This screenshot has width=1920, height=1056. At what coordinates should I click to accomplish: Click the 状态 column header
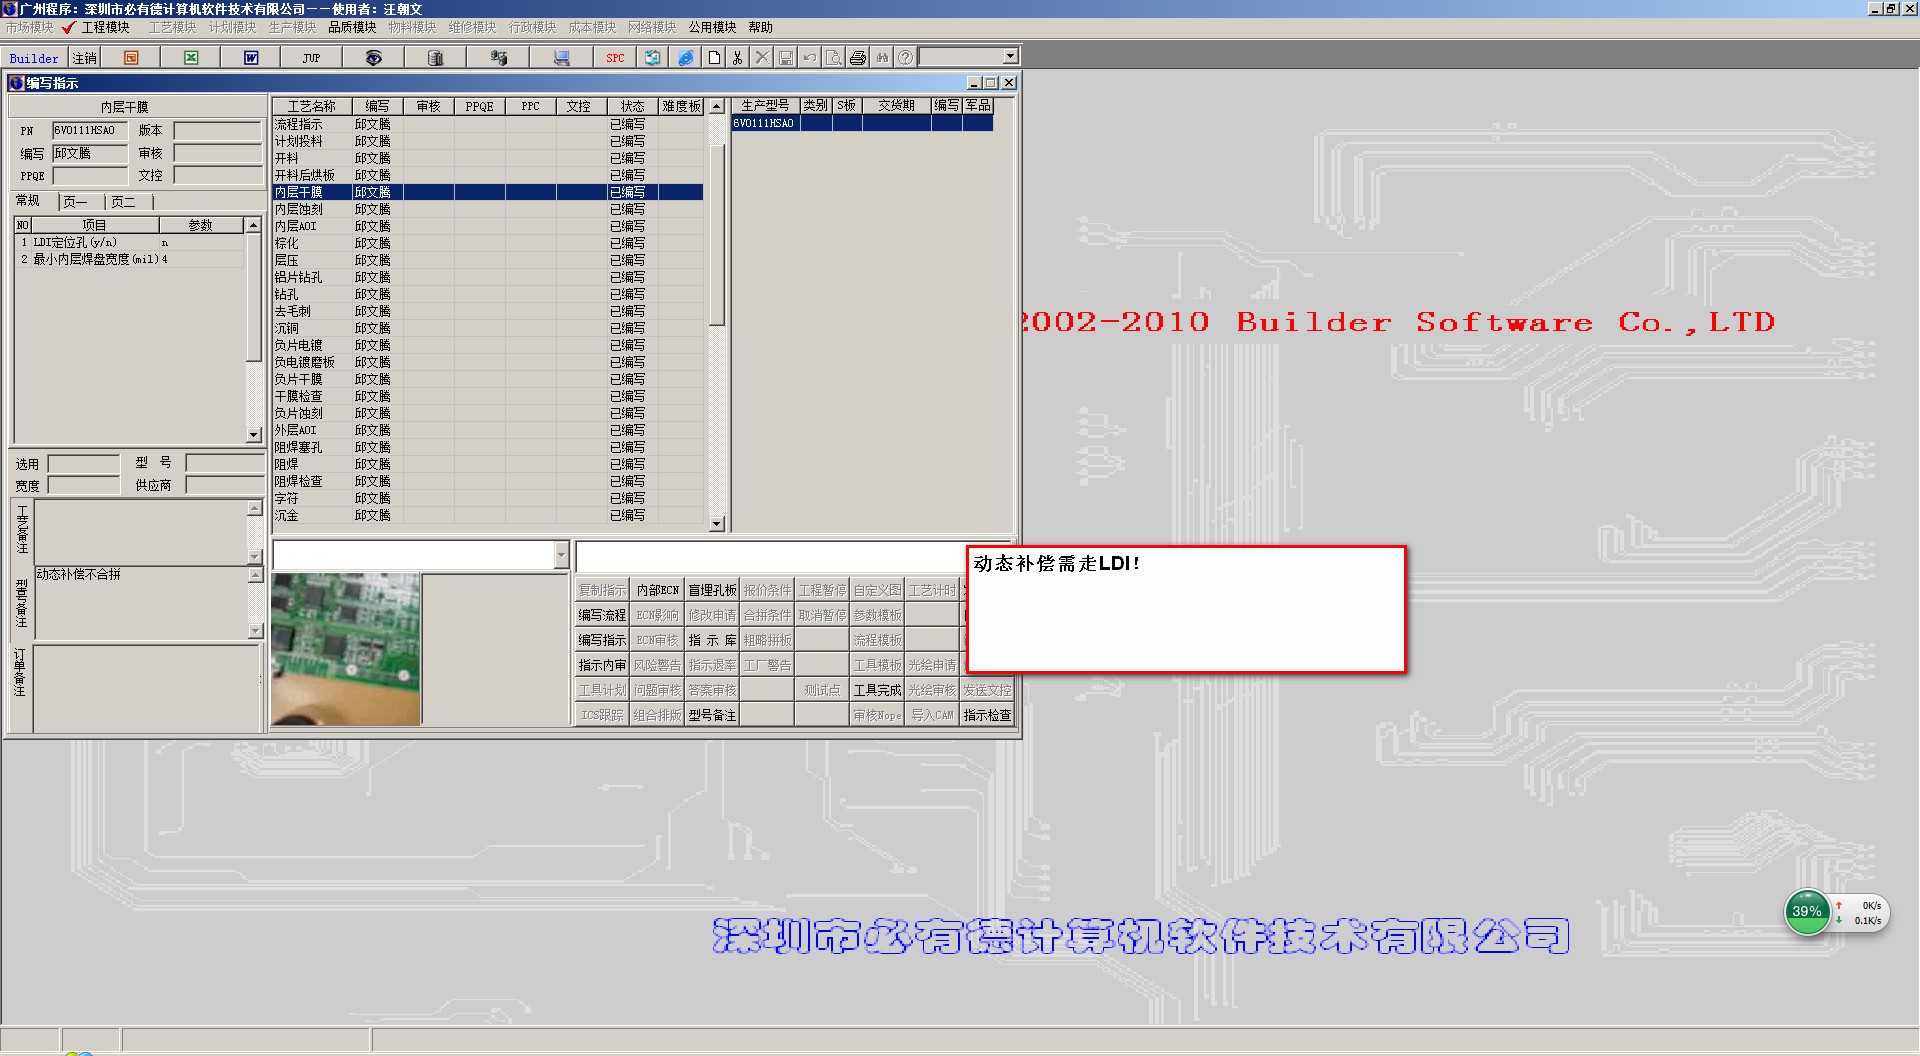pyautogui.click(x=632, y=106)
